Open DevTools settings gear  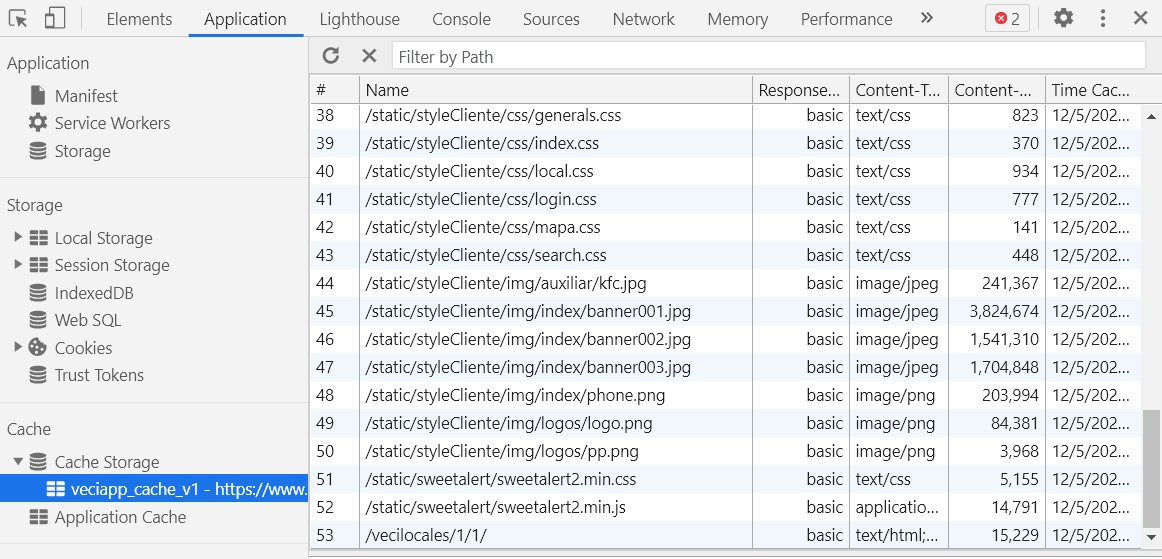click(x=1064, y=18)
